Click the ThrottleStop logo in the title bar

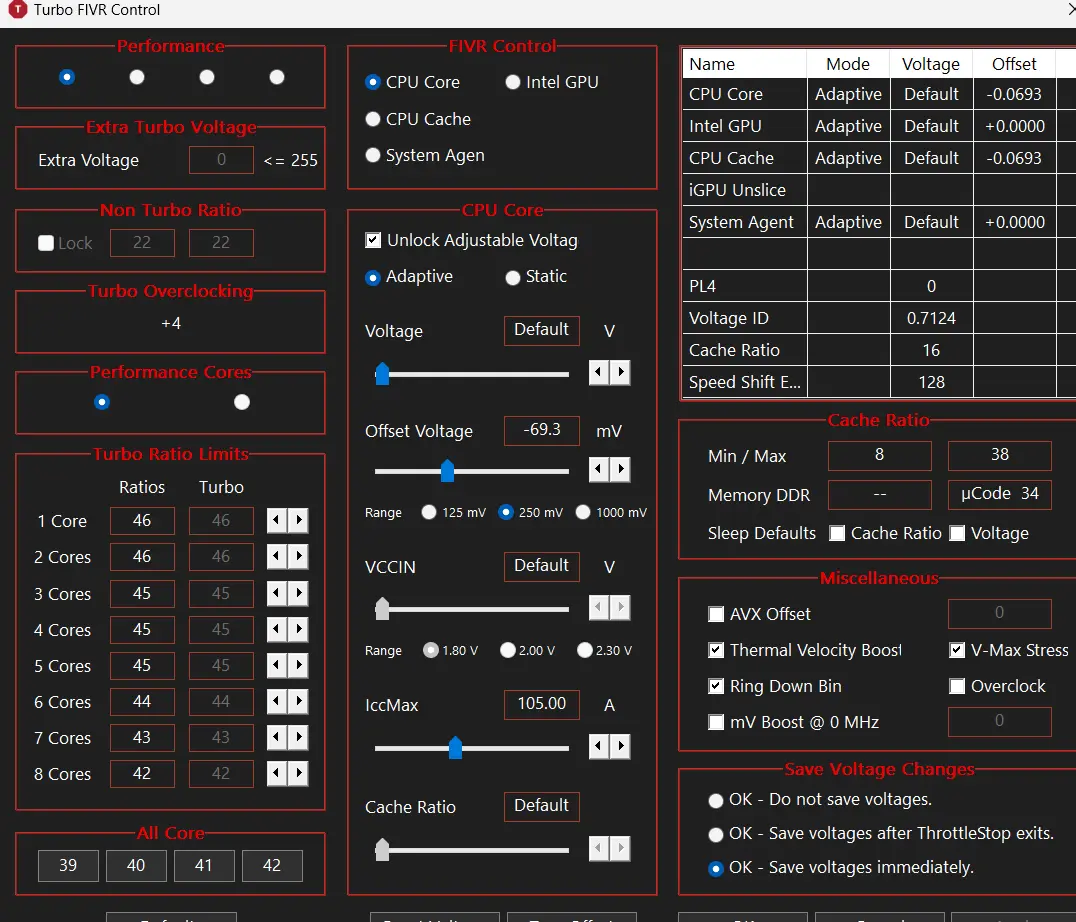point(17,10)
